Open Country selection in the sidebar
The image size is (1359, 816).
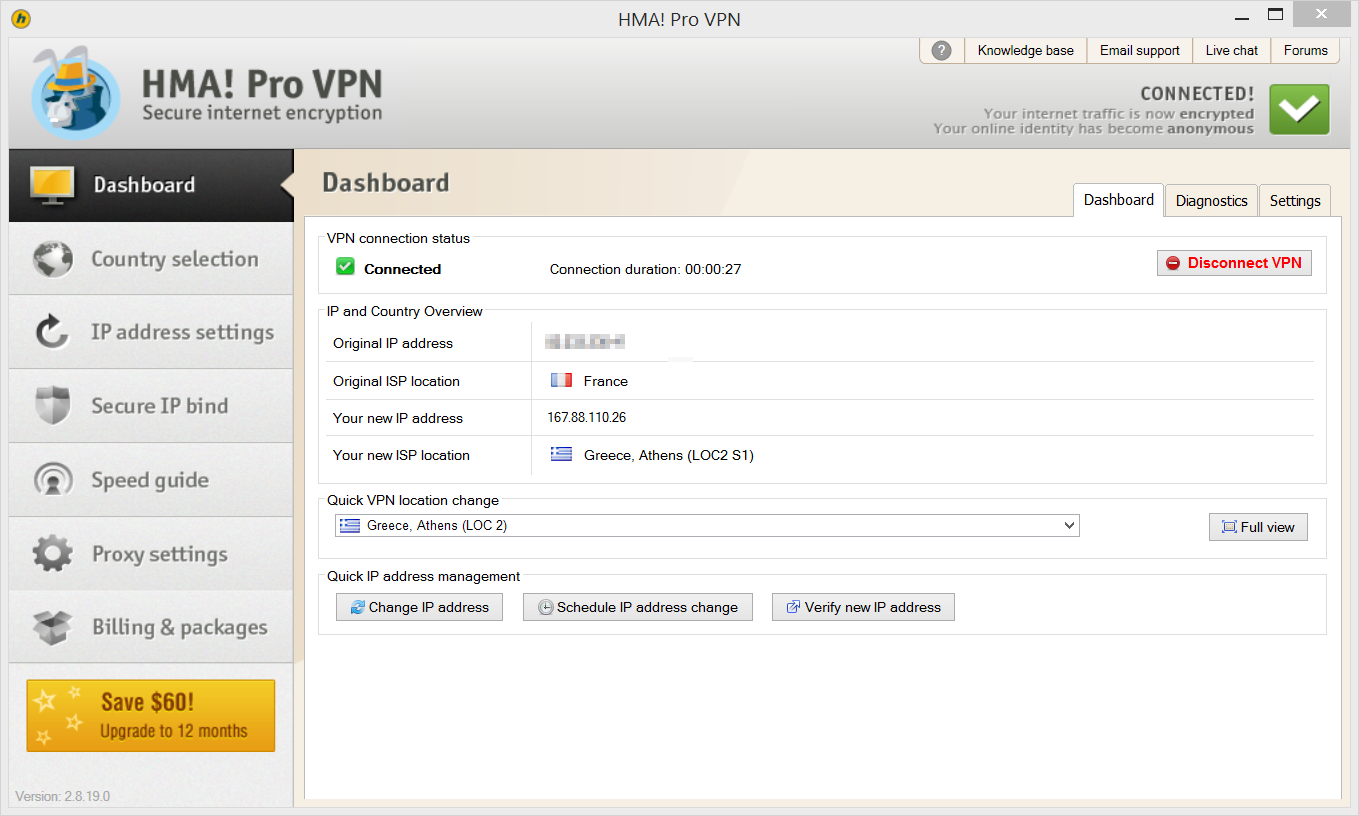click(x=151, y=259)
